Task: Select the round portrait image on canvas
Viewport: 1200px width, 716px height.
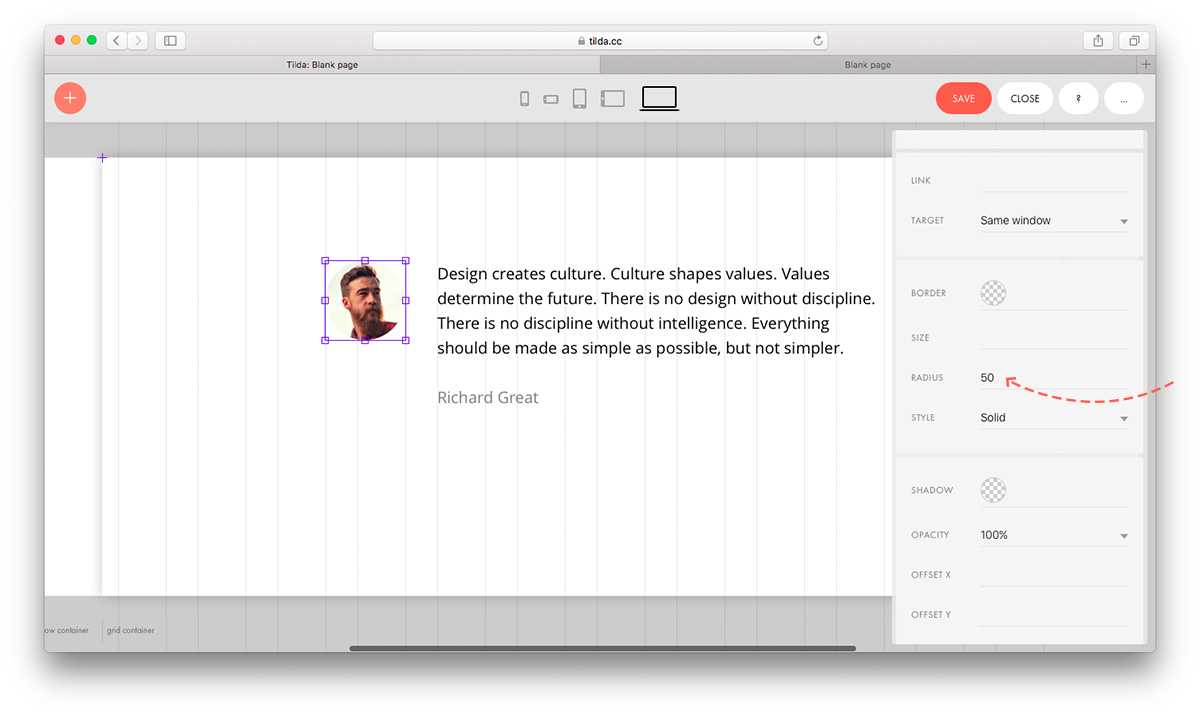Action: [365, 300]
